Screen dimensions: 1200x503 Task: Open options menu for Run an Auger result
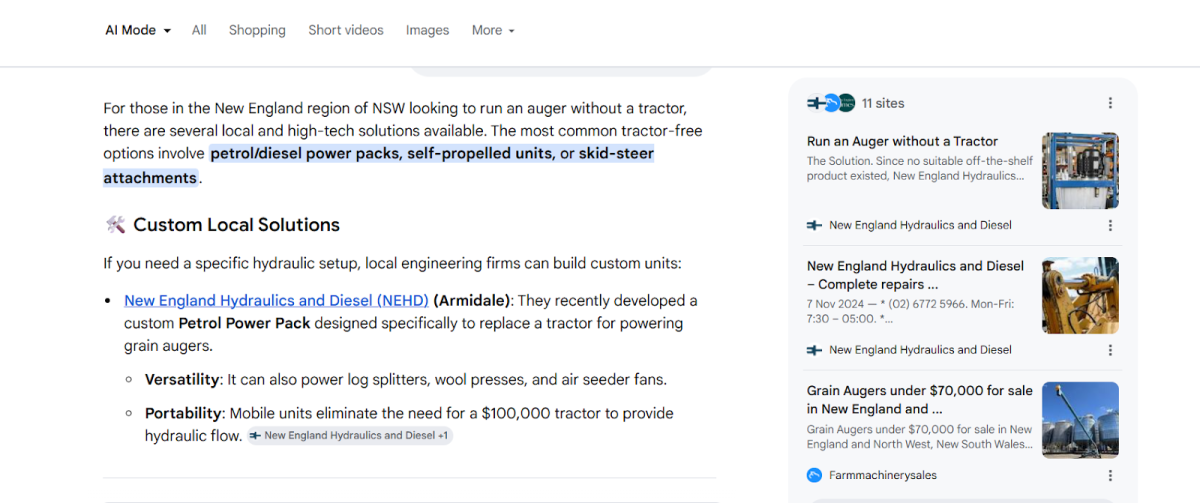click(x=1110, y=225)
